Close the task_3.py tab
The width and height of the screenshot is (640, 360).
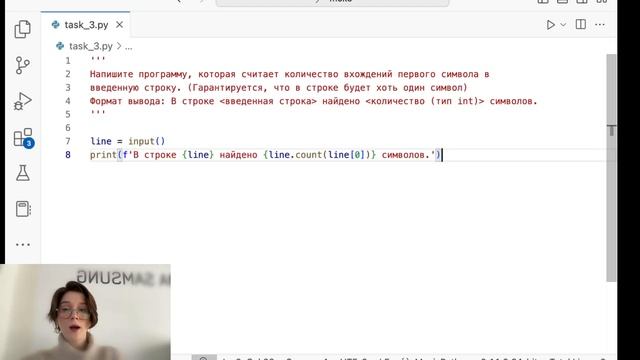coord(119,25)
